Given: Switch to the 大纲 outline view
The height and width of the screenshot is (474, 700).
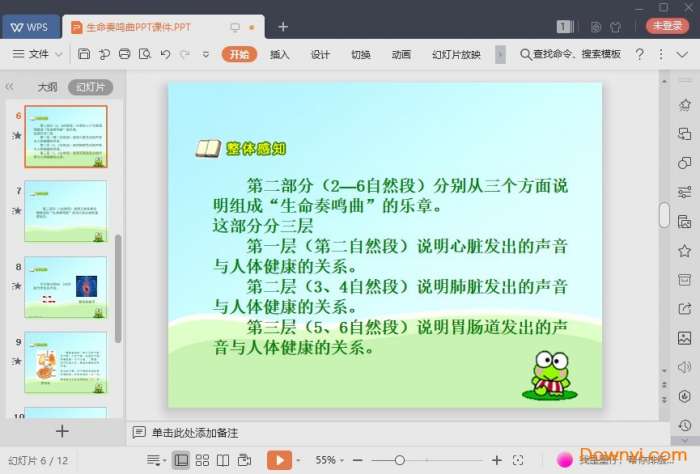Looking at the screenshot, I should click(47, 87).
